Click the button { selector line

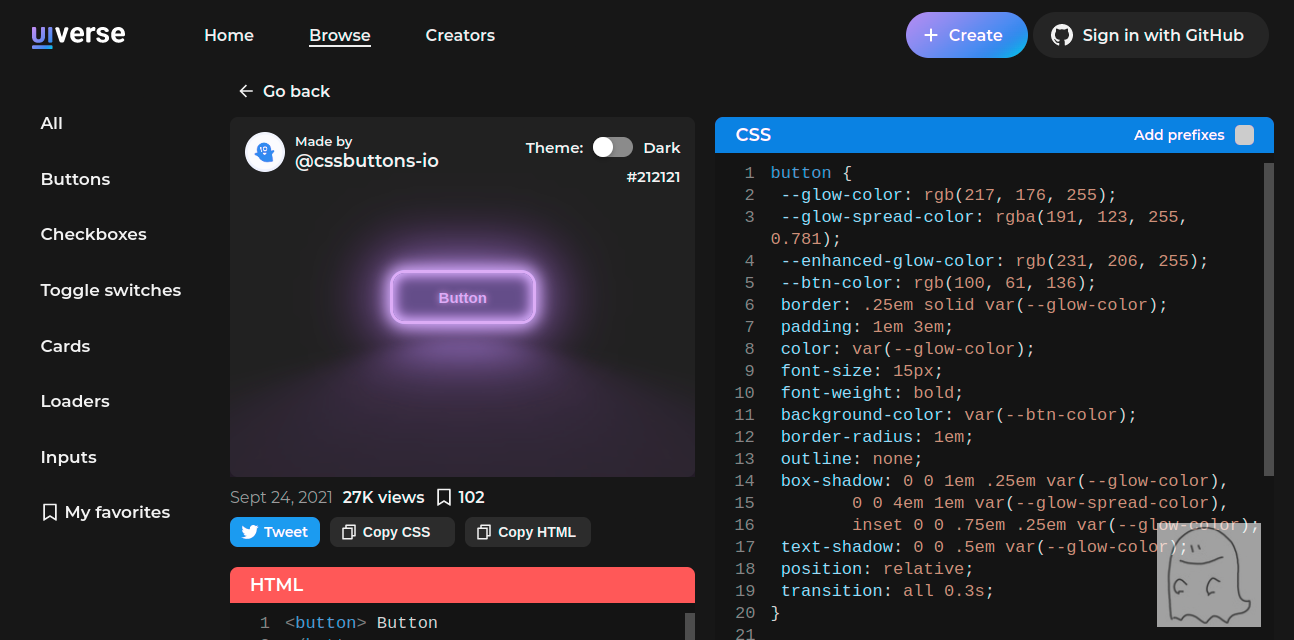811,173
